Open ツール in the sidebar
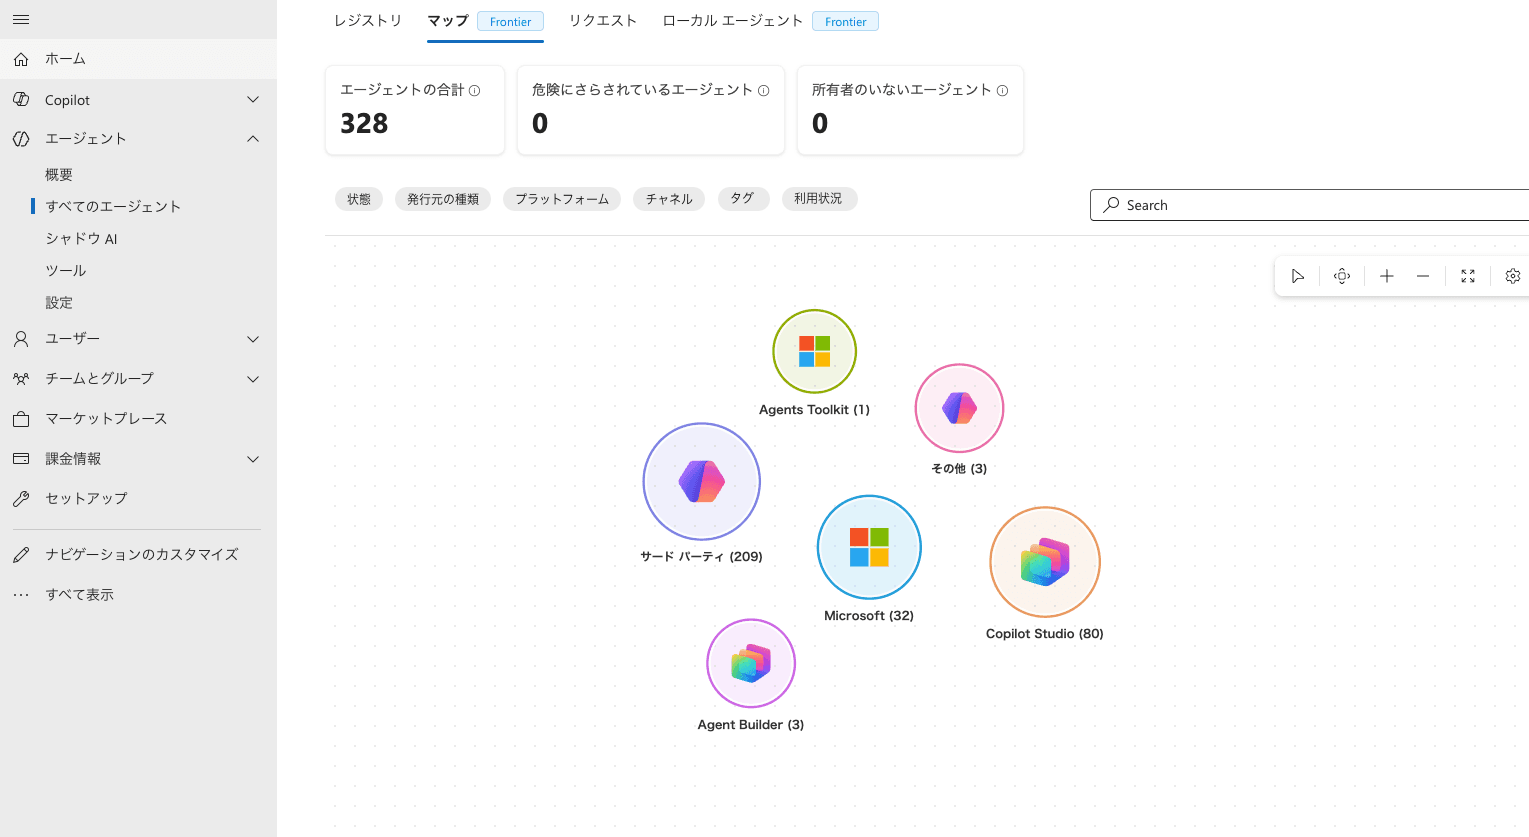Image resolution: width=1529 pixels, height=837 pixels. tap(66, 271)
